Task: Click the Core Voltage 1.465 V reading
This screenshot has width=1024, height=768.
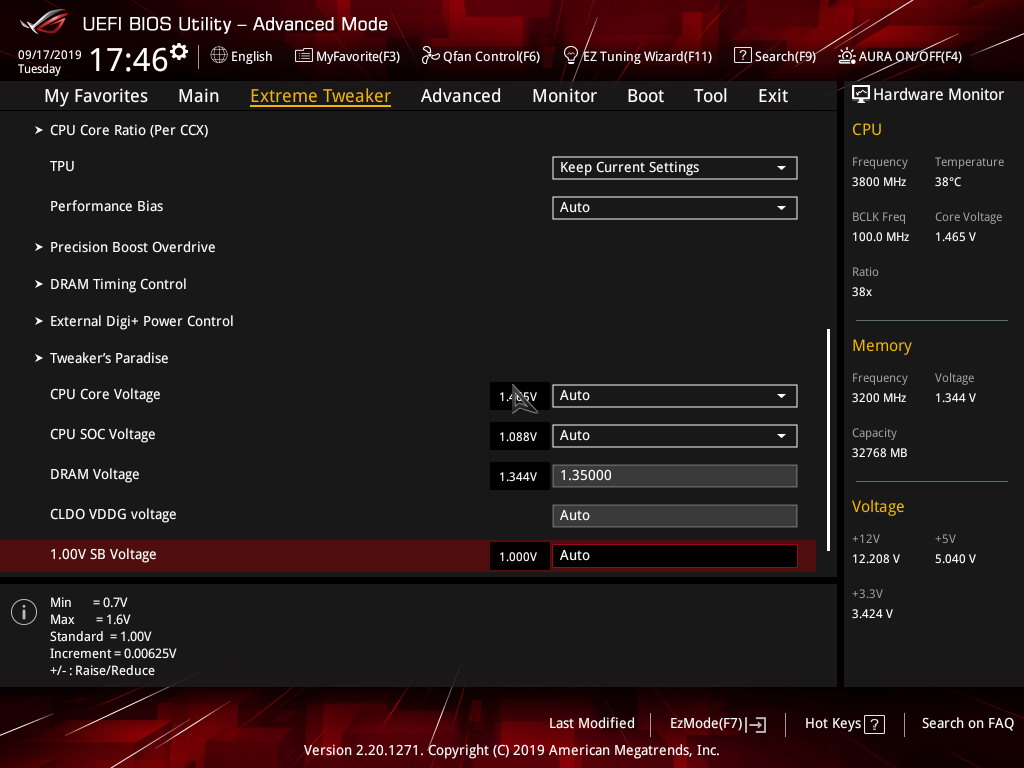Action: click(x=955, y=237)
